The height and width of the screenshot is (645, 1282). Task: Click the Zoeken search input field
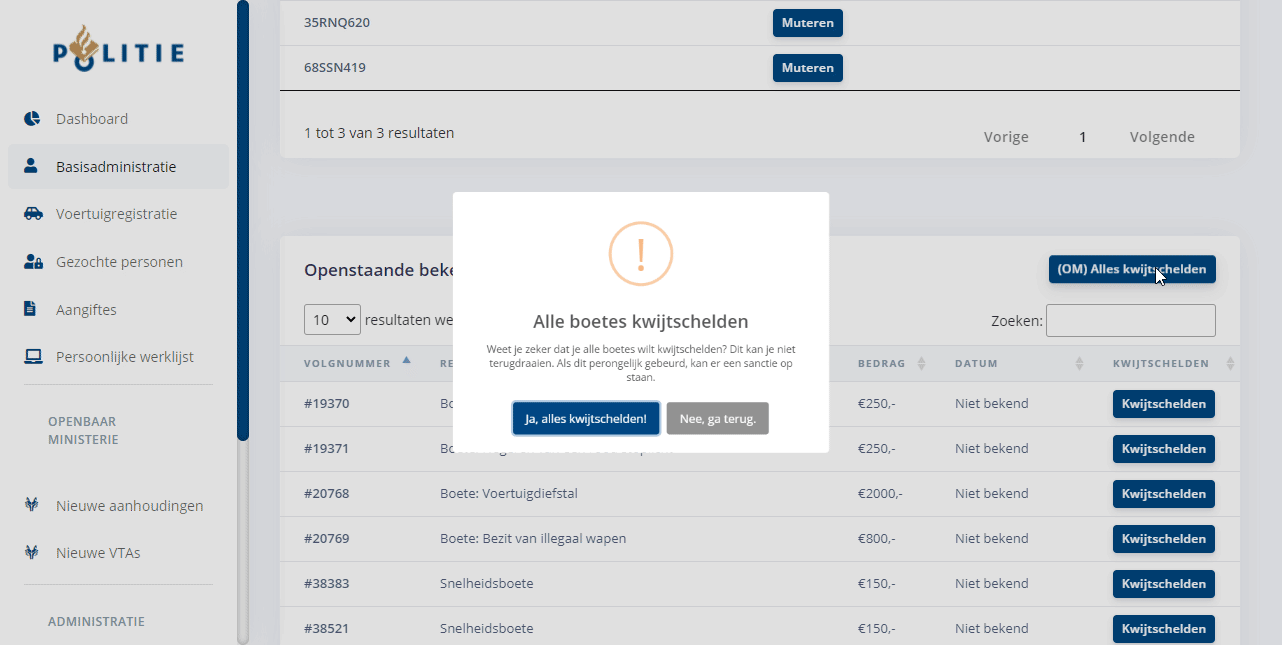click(x=1130, y=320)
